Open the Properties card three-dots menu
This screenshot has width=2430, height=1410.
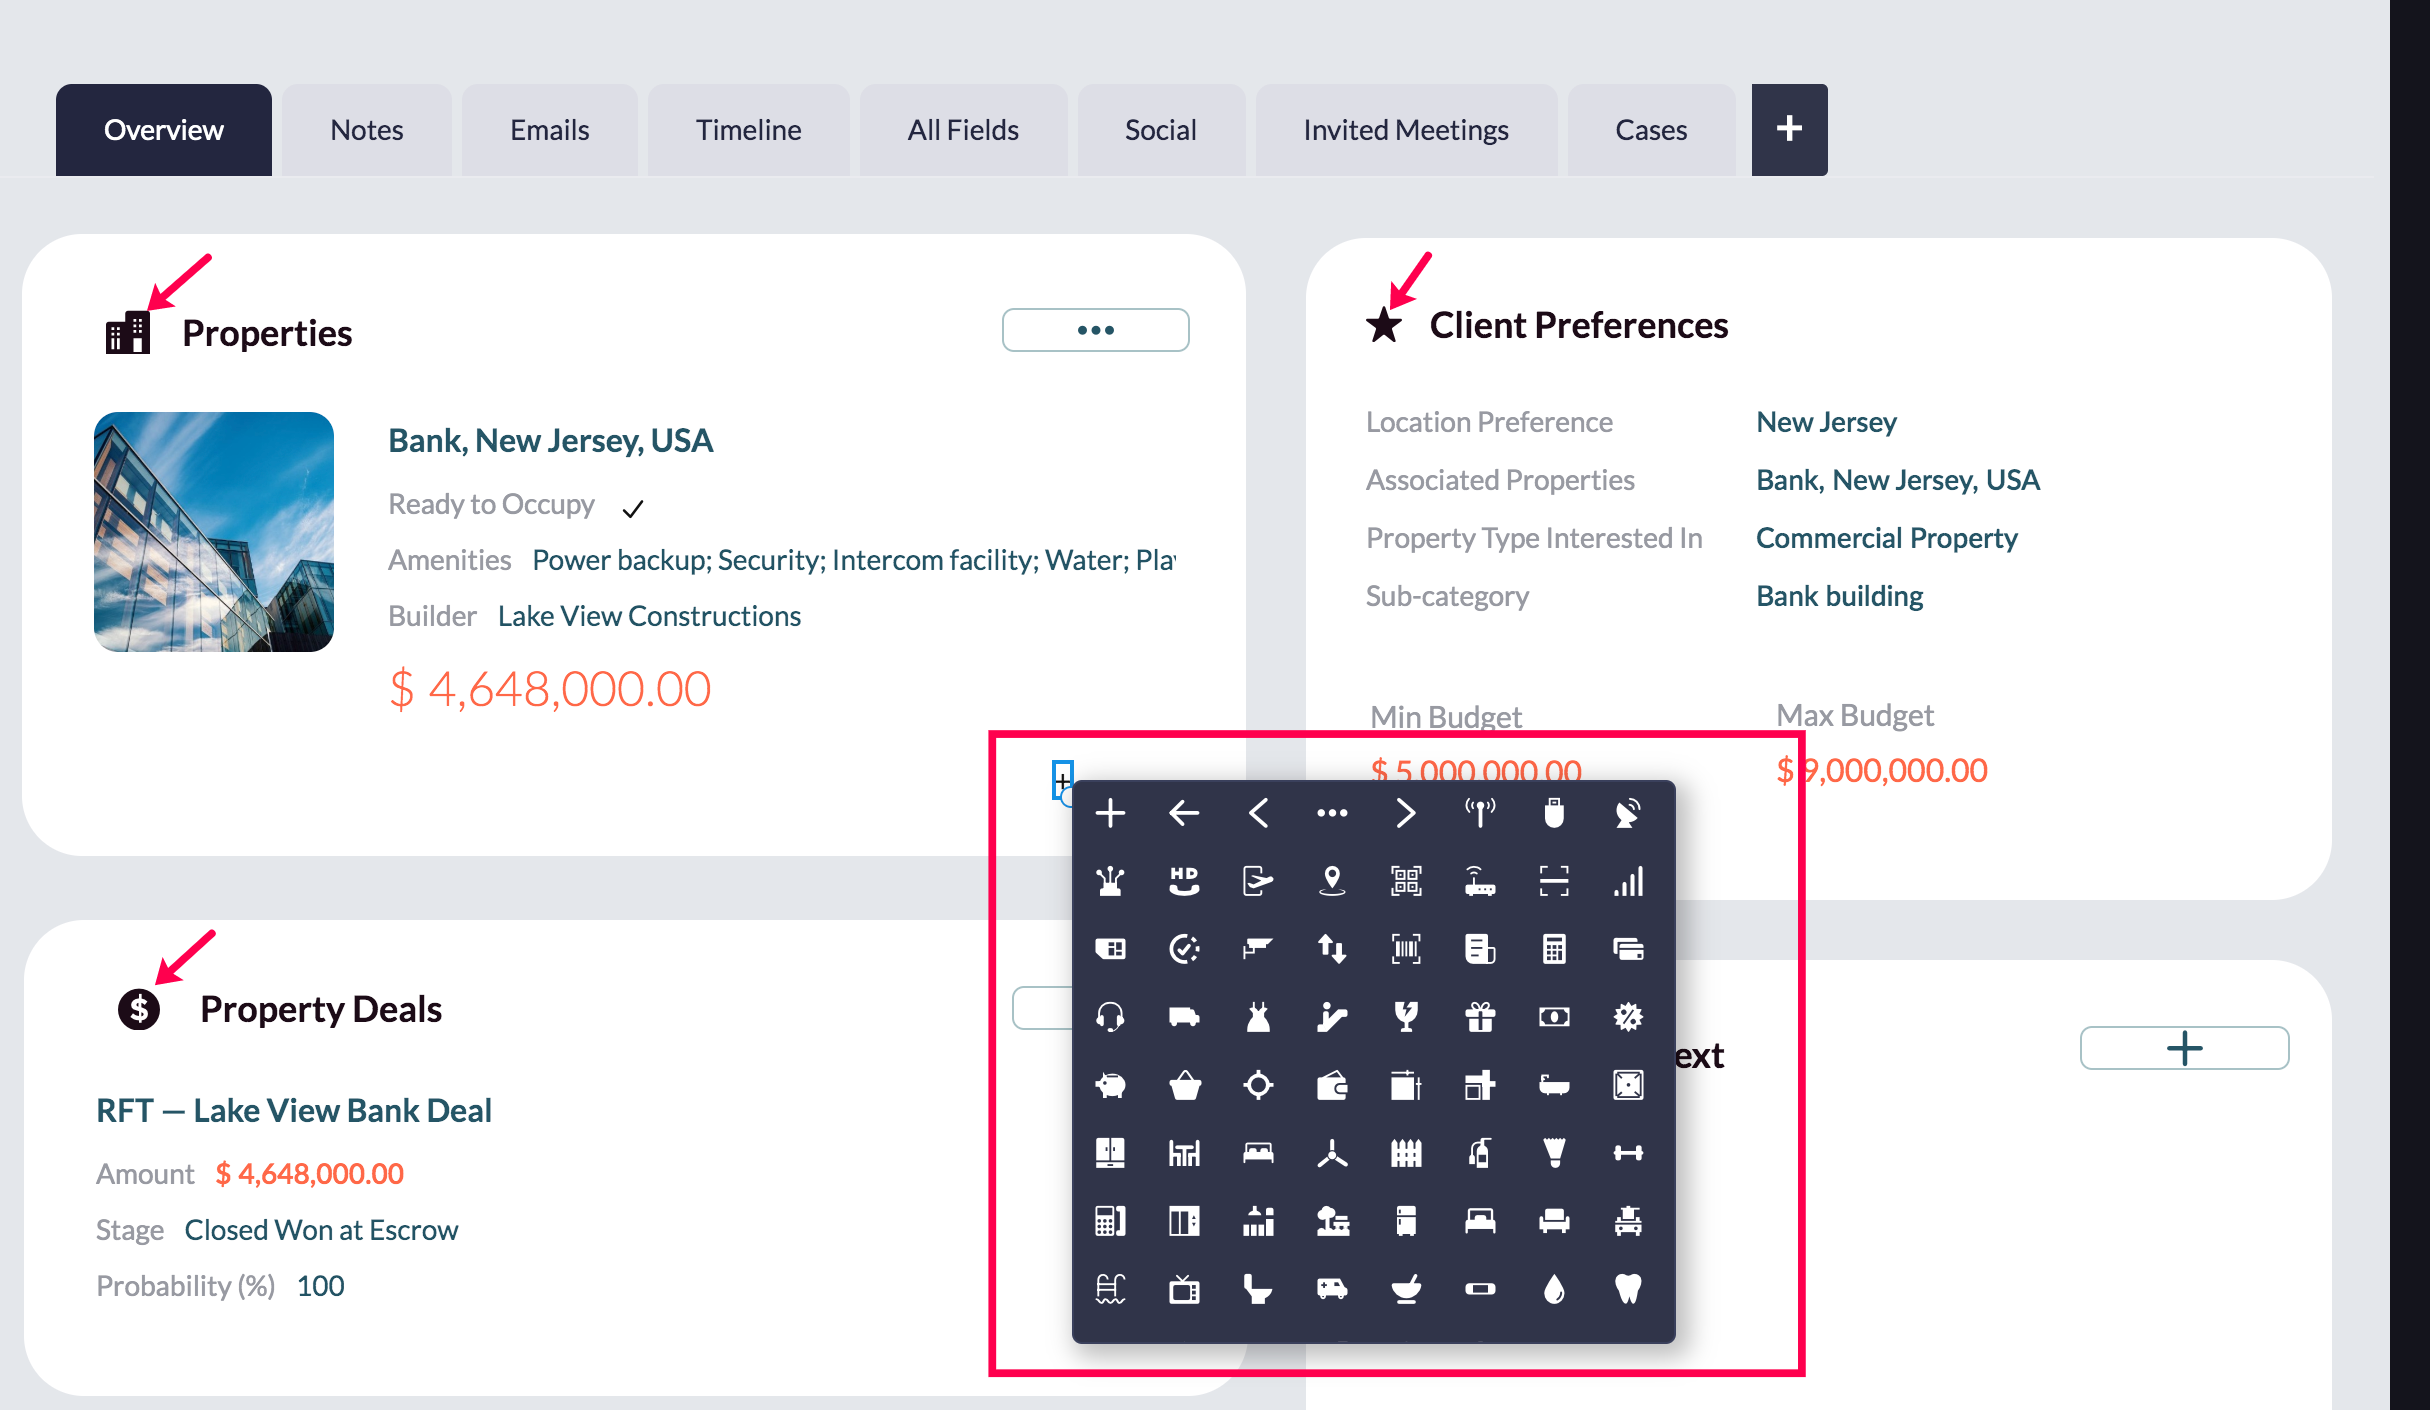coord(1095,330)
